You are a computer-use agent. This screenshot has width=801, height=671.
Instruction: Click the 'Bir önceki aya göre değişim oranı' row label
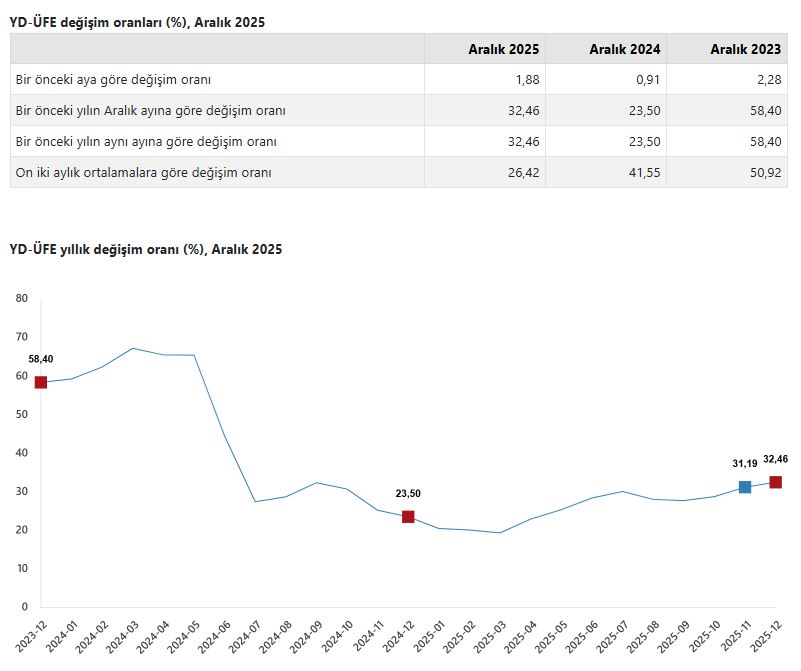pyautogui.click(x=113, y=80)
